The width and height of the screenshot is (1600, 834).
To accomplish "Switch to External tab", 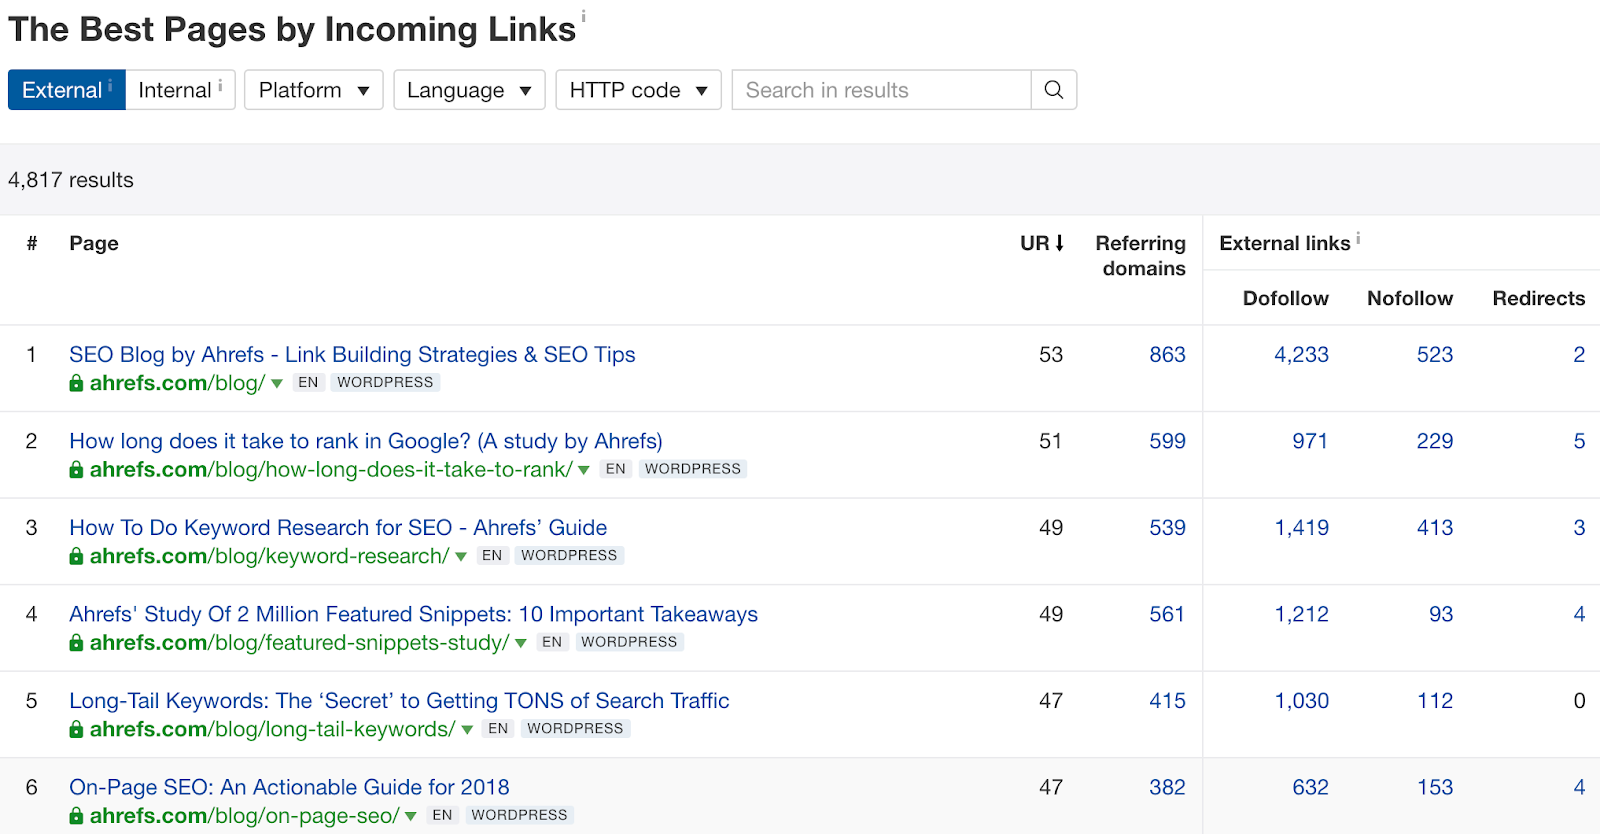I will [66, 90].
